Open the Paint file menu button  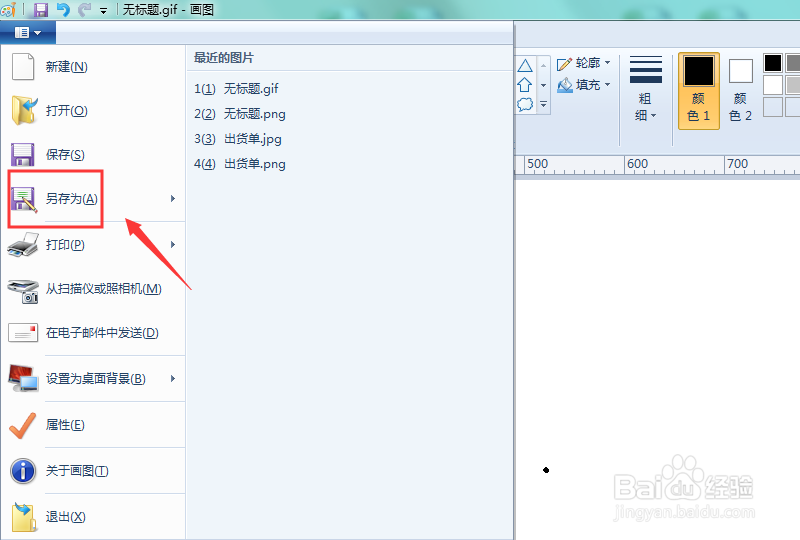28,33
